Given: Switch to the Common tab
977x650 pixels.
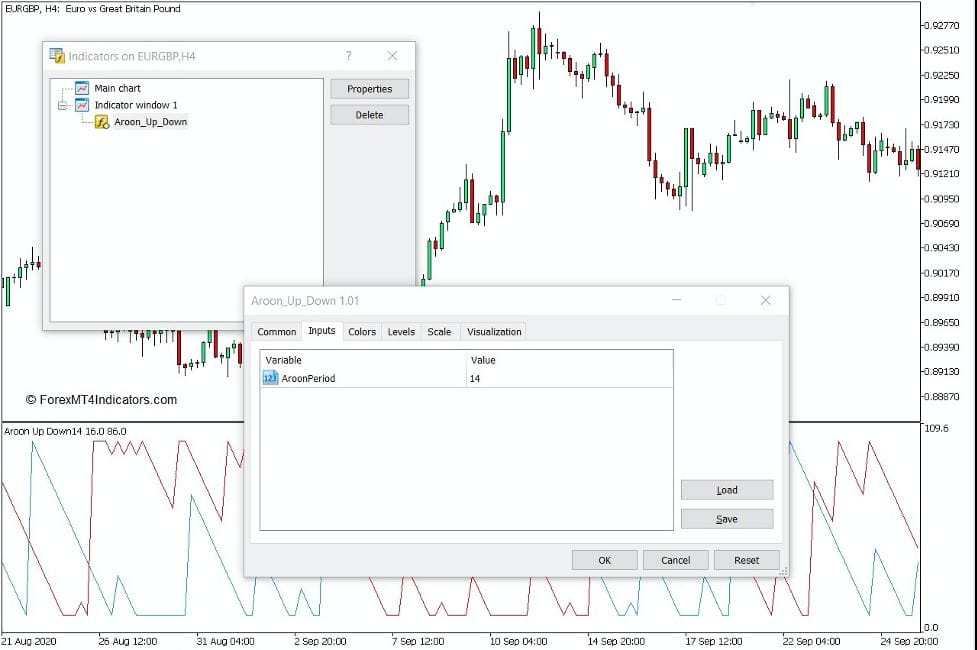Looking at the screenshot, I should [x=276, y=331].
